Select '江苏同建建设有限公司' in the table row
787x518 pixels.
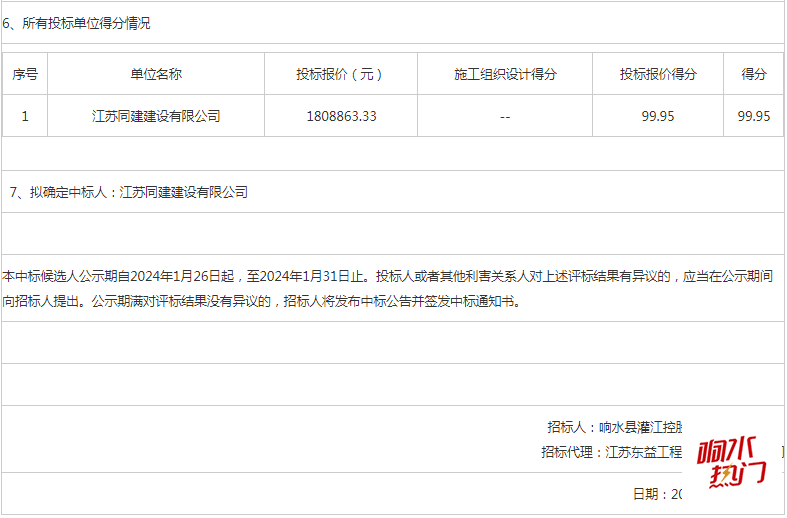pos(156,116)
